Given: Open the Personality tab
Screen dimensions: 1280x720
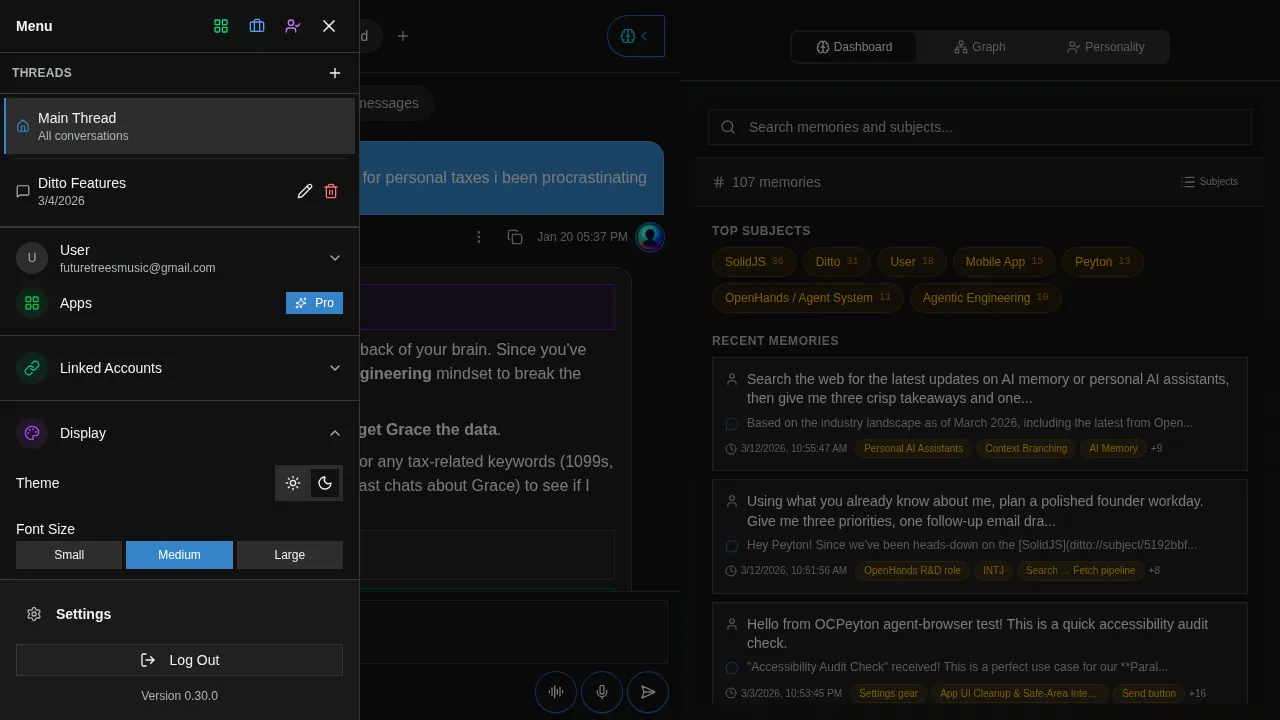Looking at the screenshot, I should [1105, 47].
